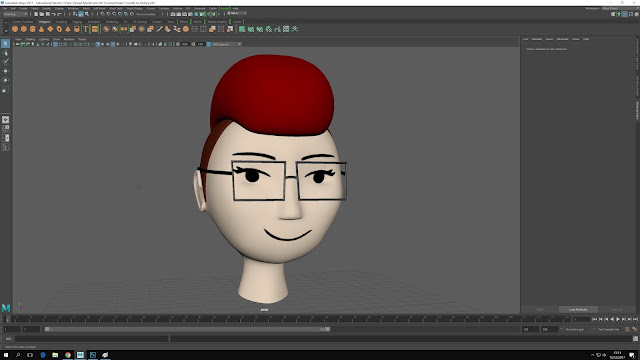Switch to four-view viewport layout
This screenshot has width=640, height=360.
pyautogui.click(x=5, y=129)
